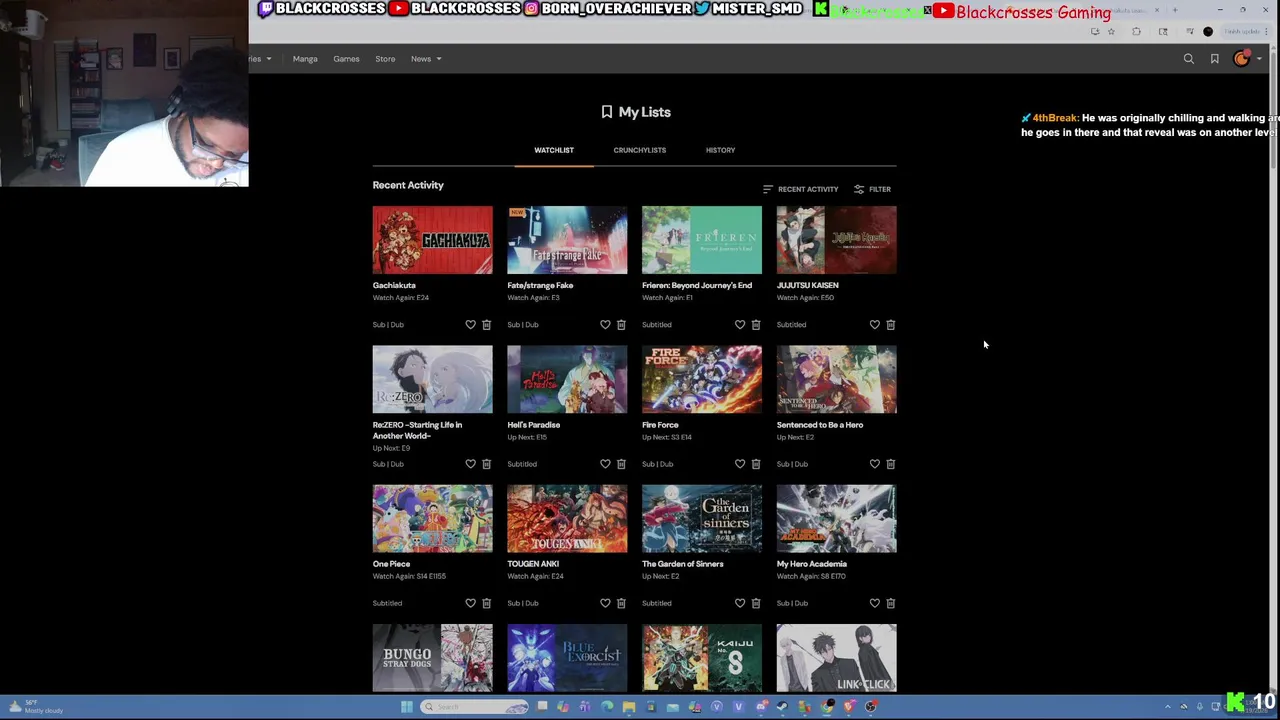Toggle favorite heart on One Piece
The width and height of the screenshot is (1280, 720).
(470, 603)
